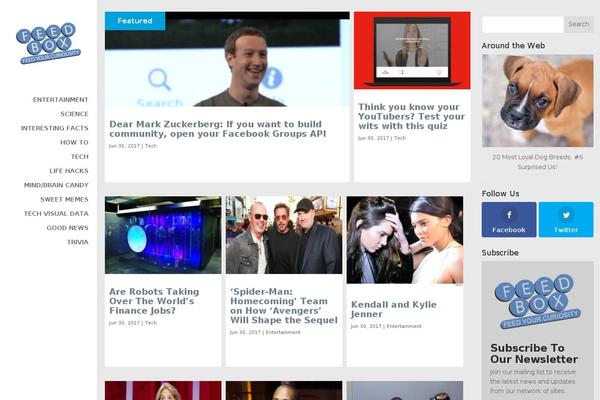Click the search input field
600x400 pixels.
click(x=523, y=24)
